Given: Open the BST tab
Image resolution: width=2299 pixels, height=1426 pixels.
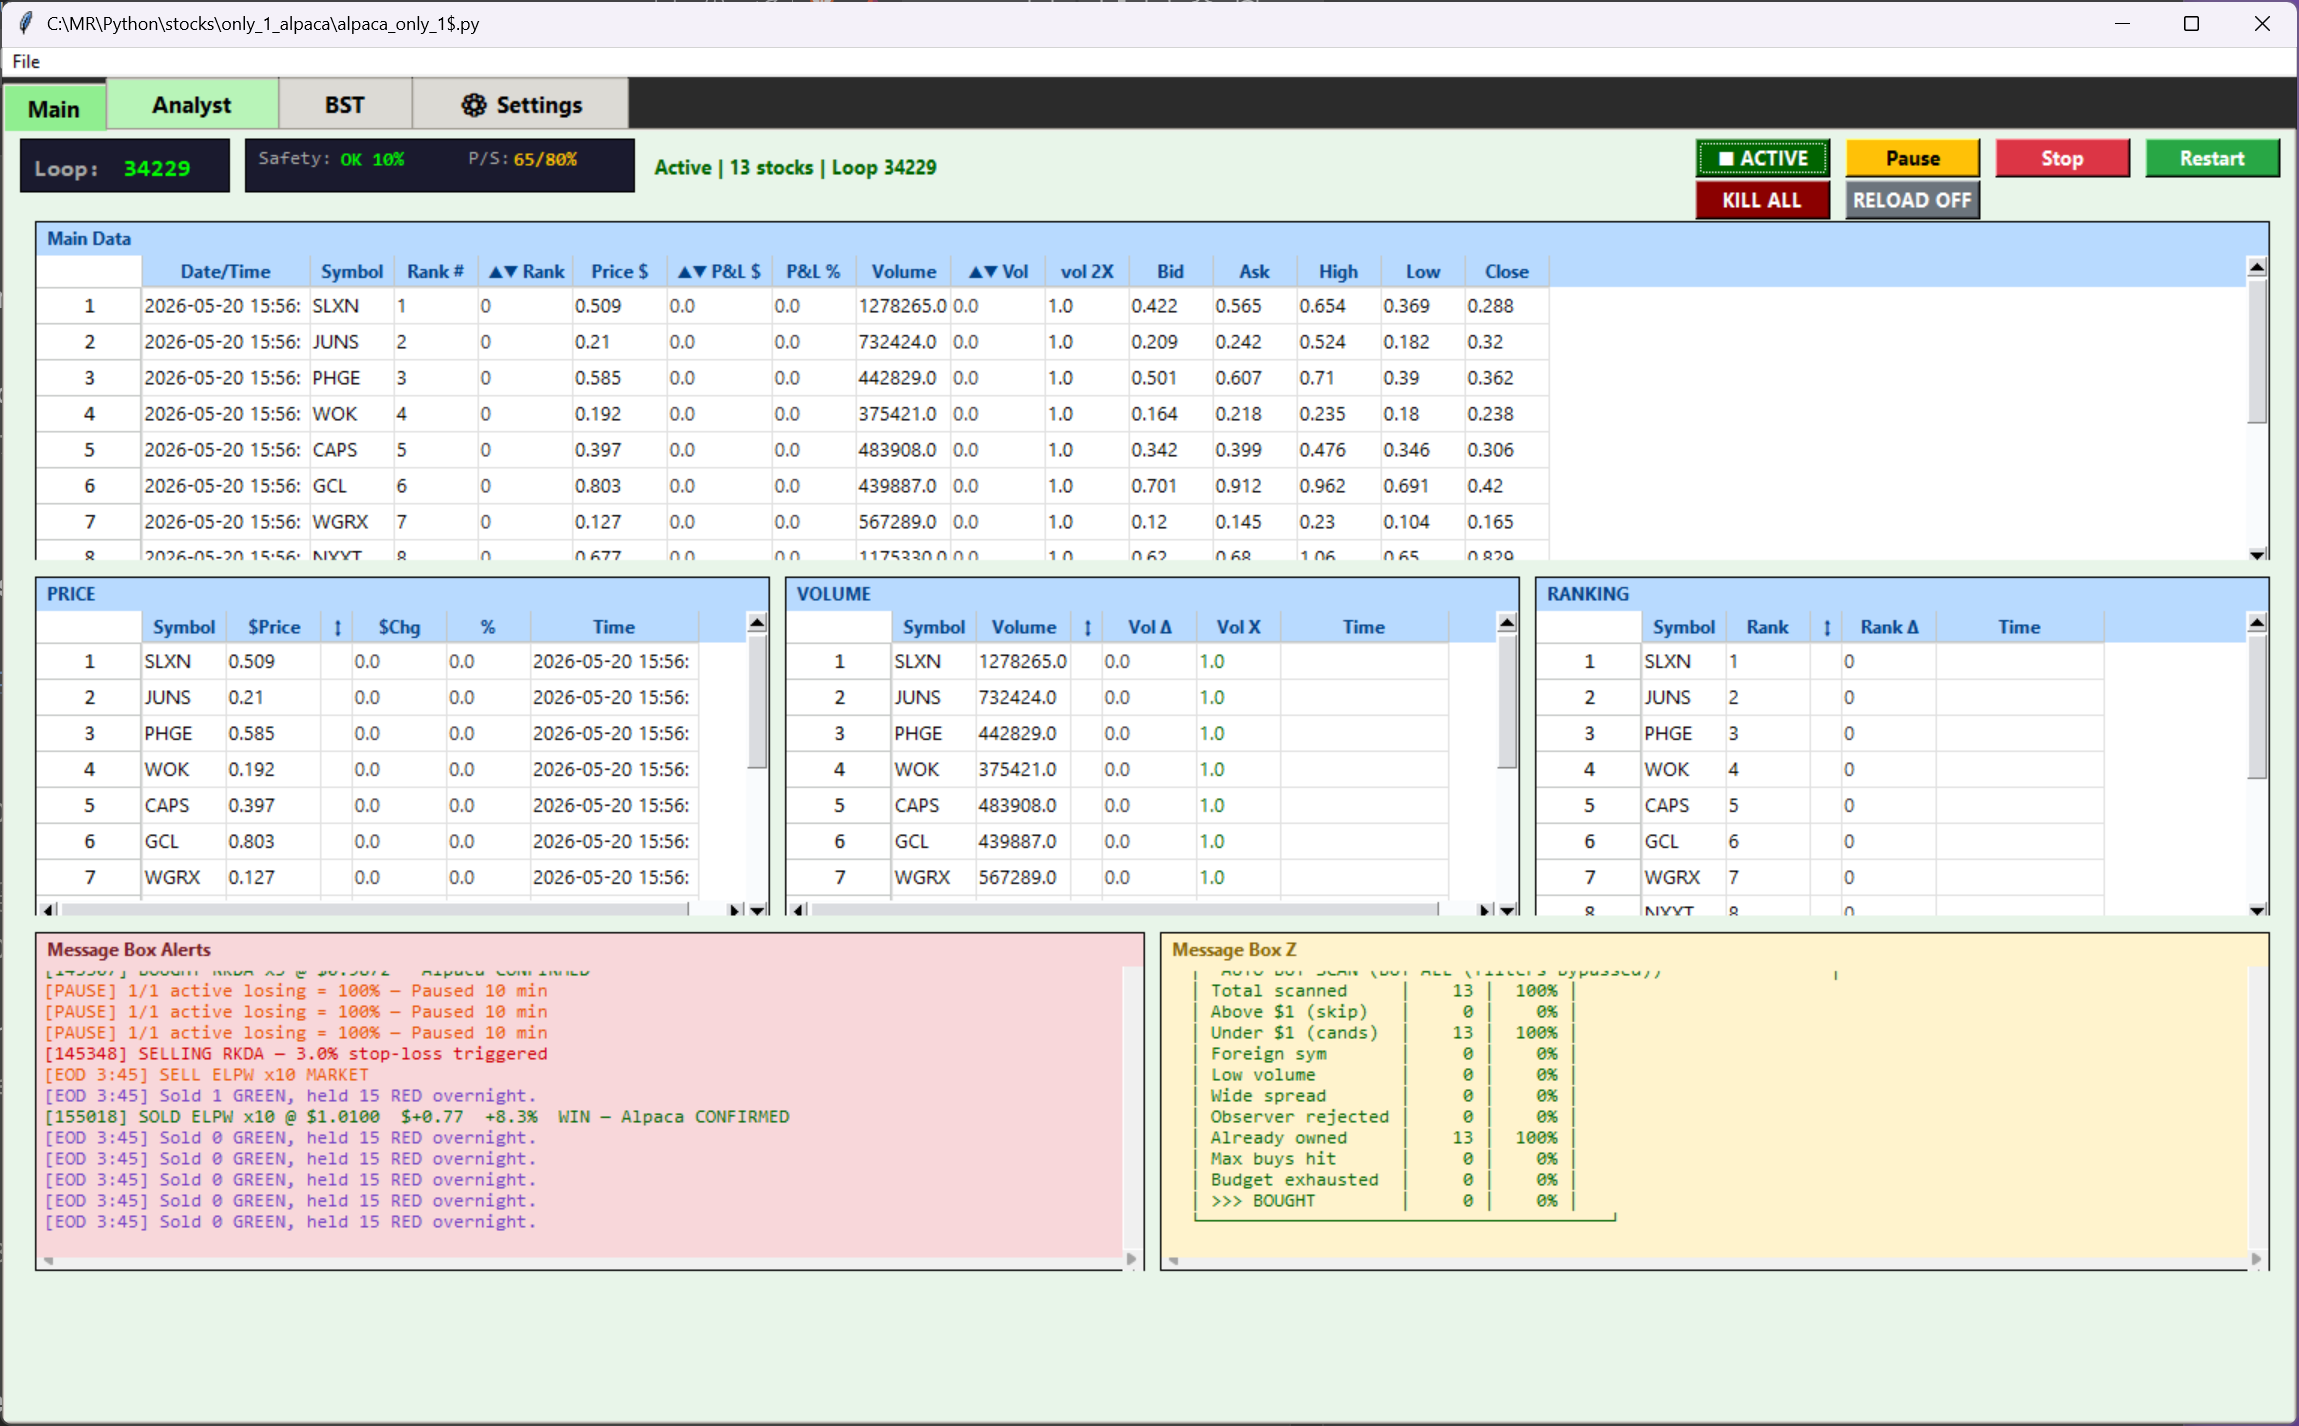Looking at the screenshot, I should pyautogui.click(x=345, y=105).
